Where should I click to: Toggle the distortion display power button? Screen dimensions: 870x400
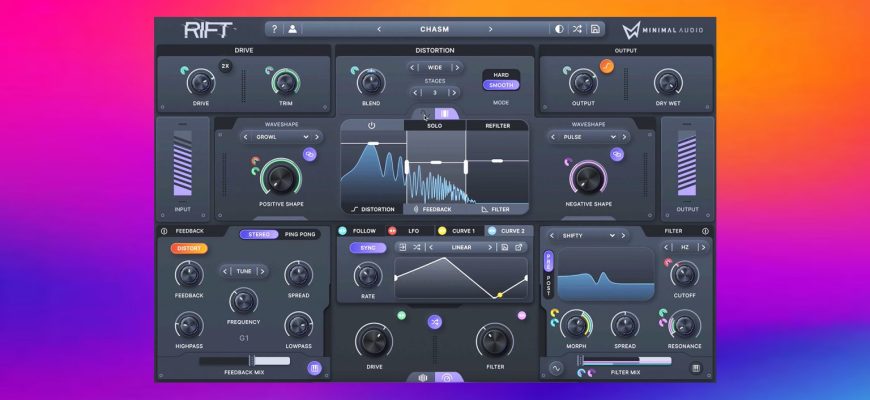click(x=371, y=126)
